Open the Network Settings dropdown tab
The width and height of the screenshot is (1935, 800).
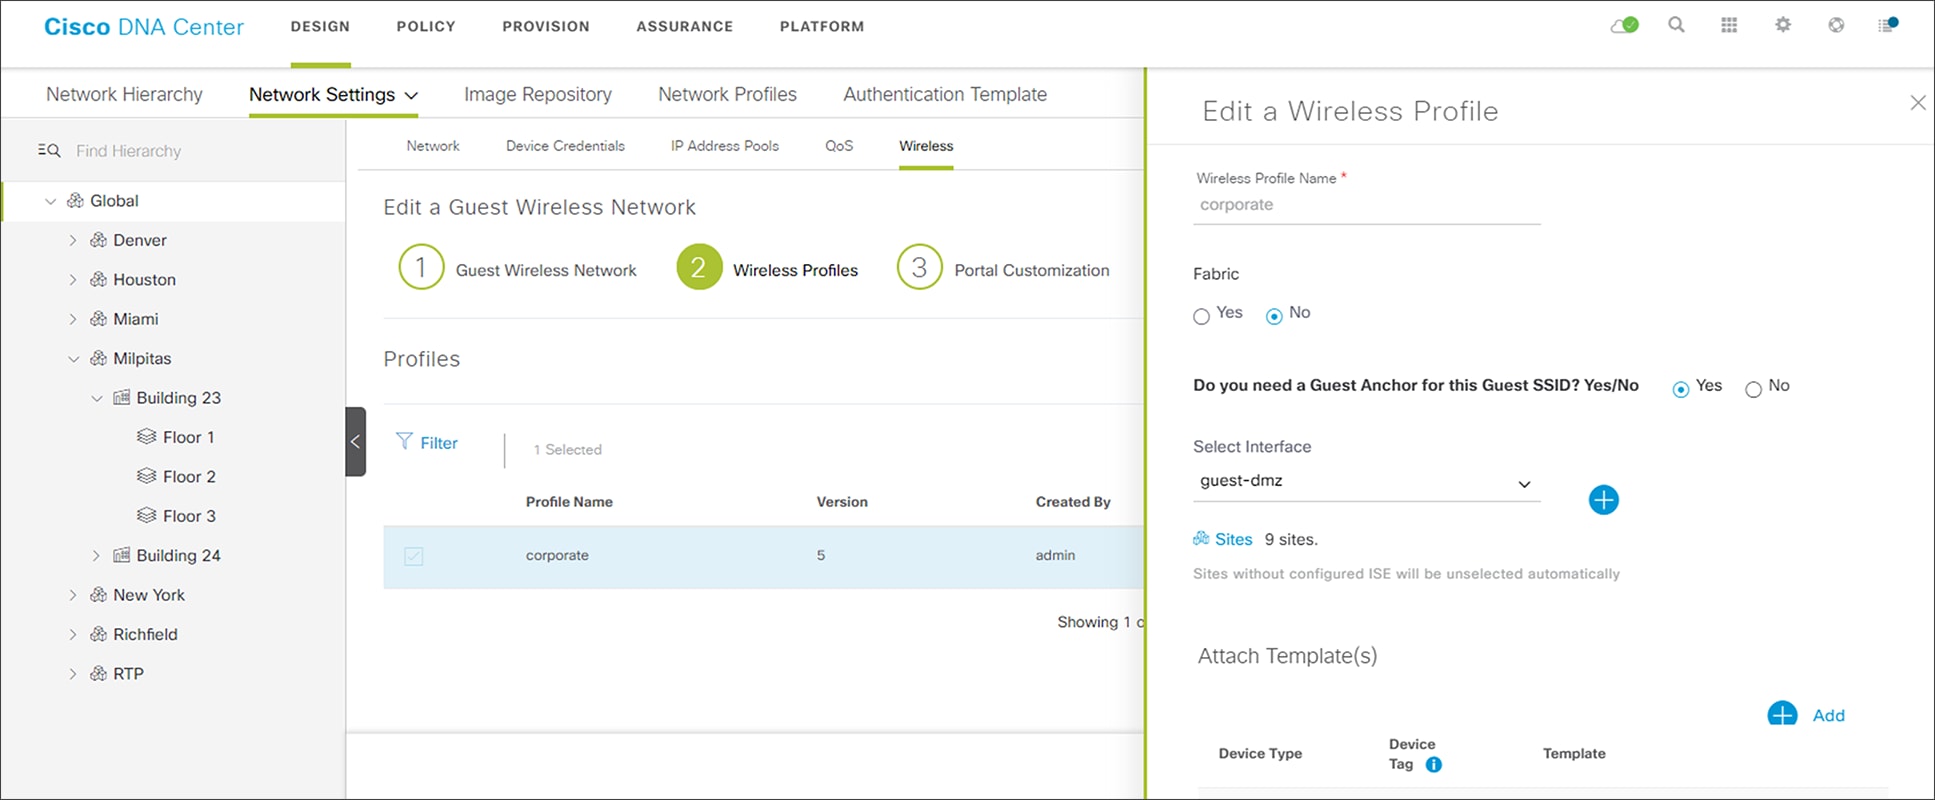333,94
